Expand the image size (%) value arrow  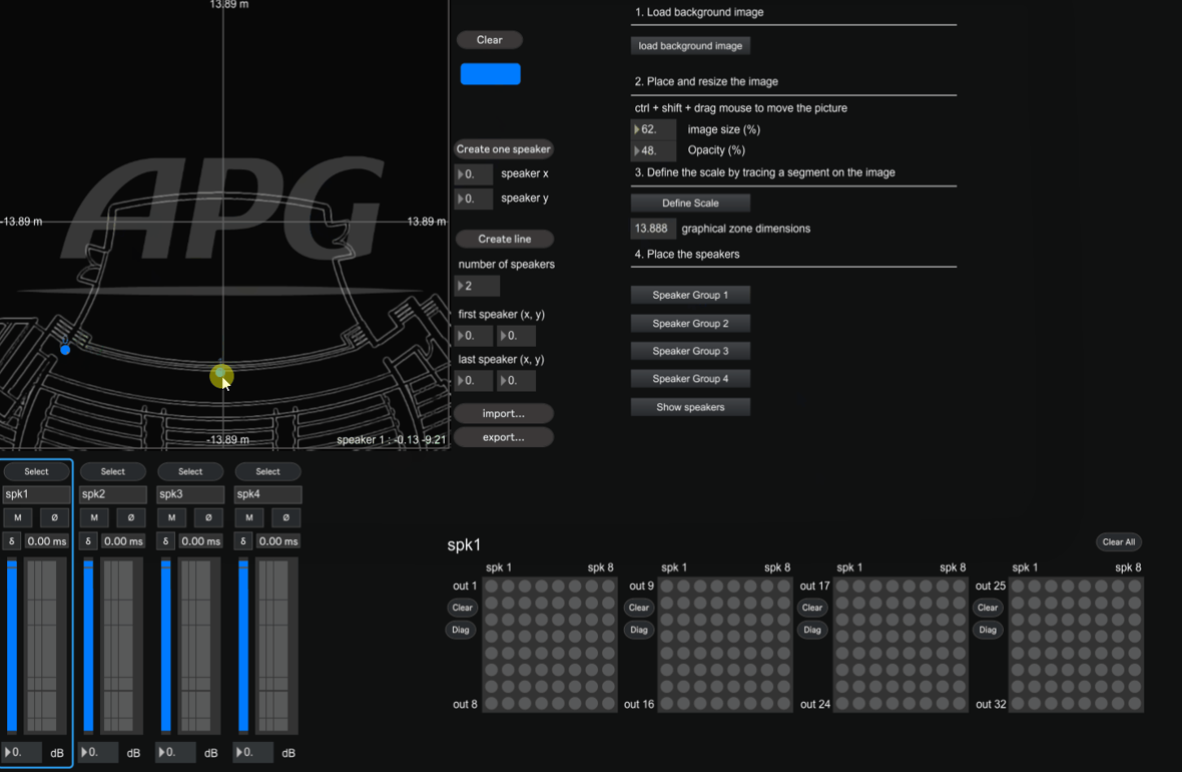pos(639,129)
